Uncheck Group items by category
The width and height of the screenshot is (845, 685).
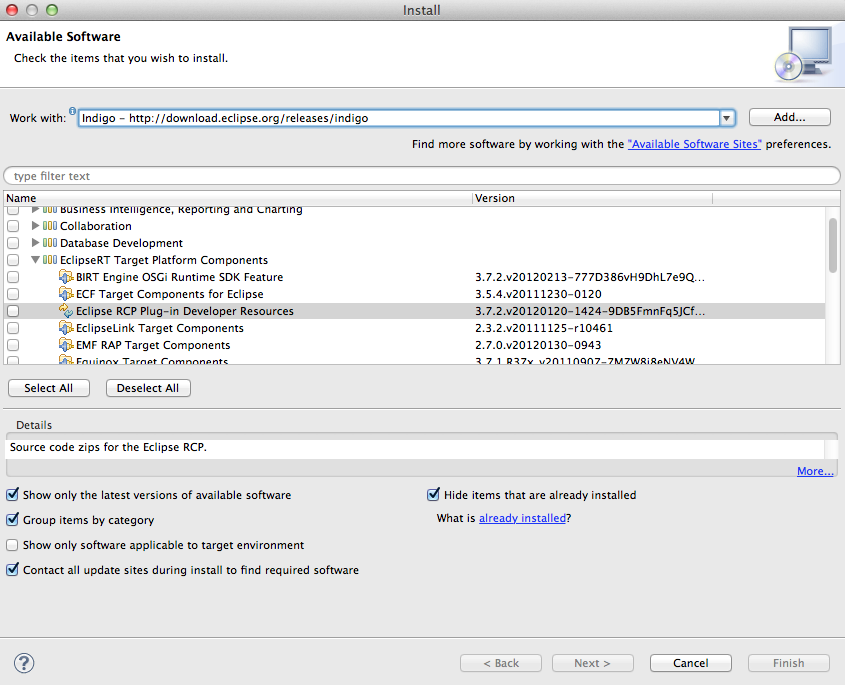pos(12,518)
